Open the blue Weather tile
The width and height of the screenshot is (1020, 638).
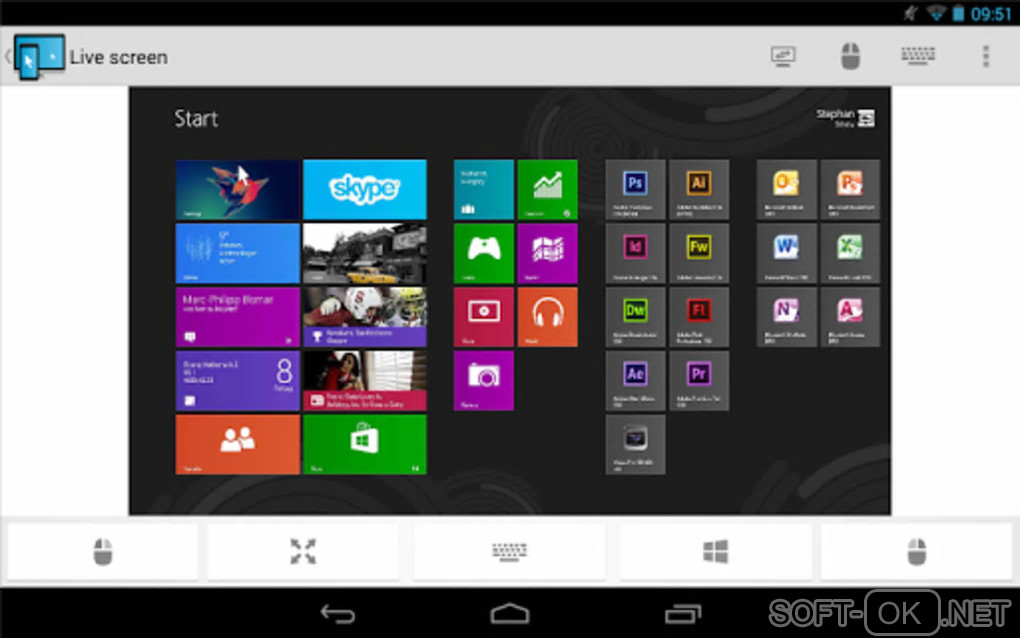(x=237, y=253)
